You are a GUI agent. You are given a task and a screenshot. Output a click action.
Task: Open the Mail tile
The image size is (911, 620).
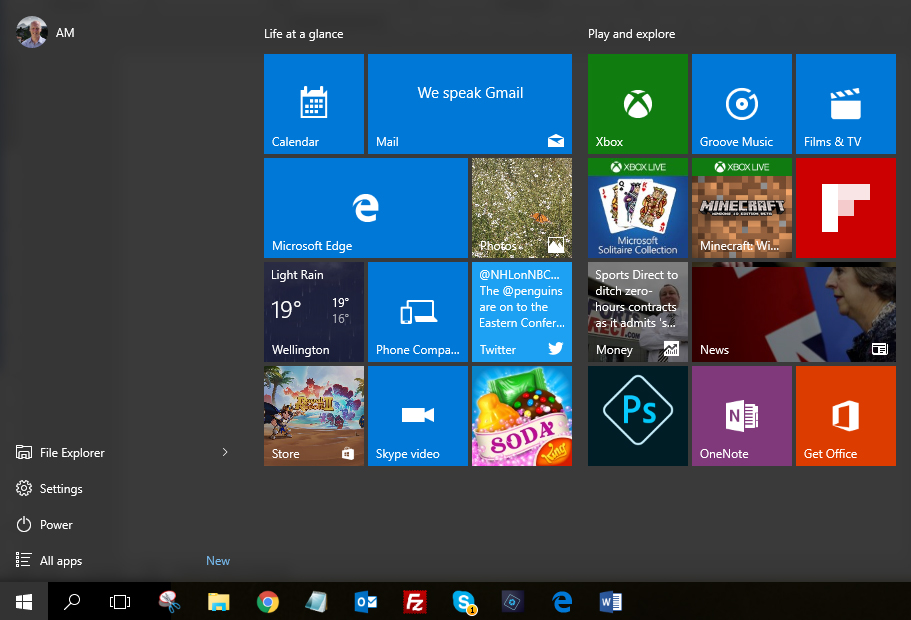click(x=469, y=104)
